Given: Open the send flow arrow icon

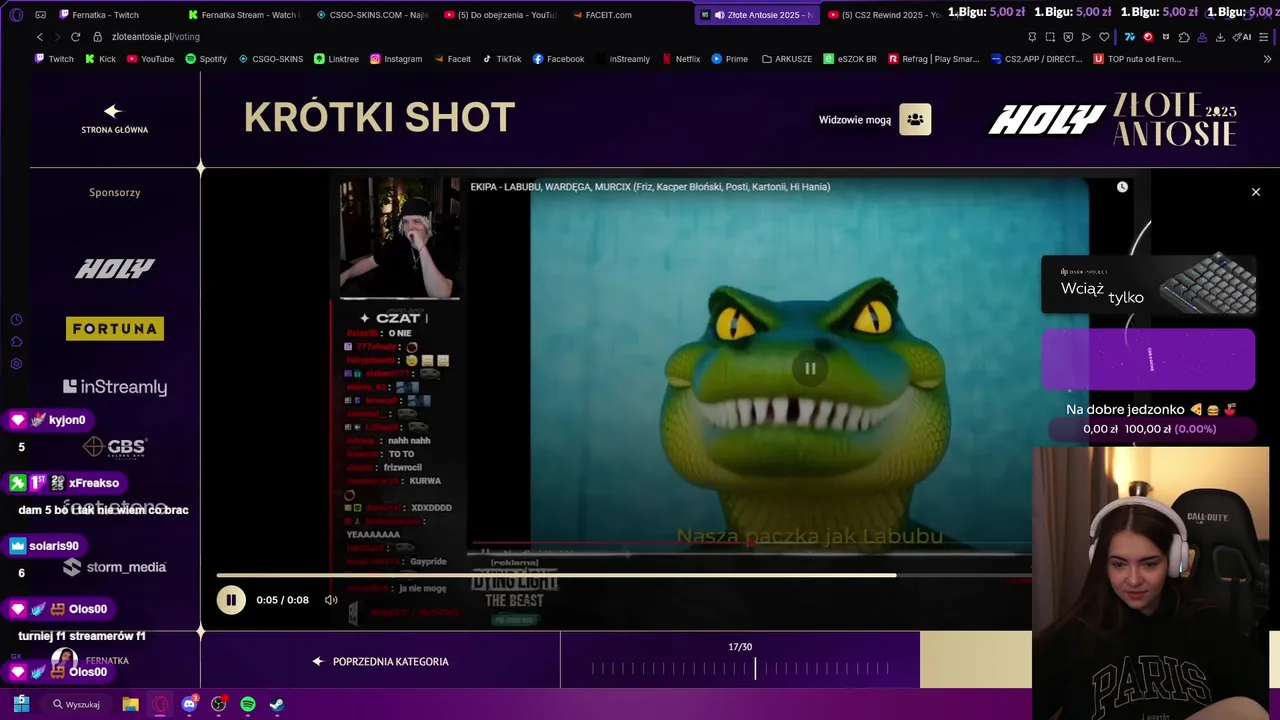Looking at the screenshot, I should (x=1086, y=37).
